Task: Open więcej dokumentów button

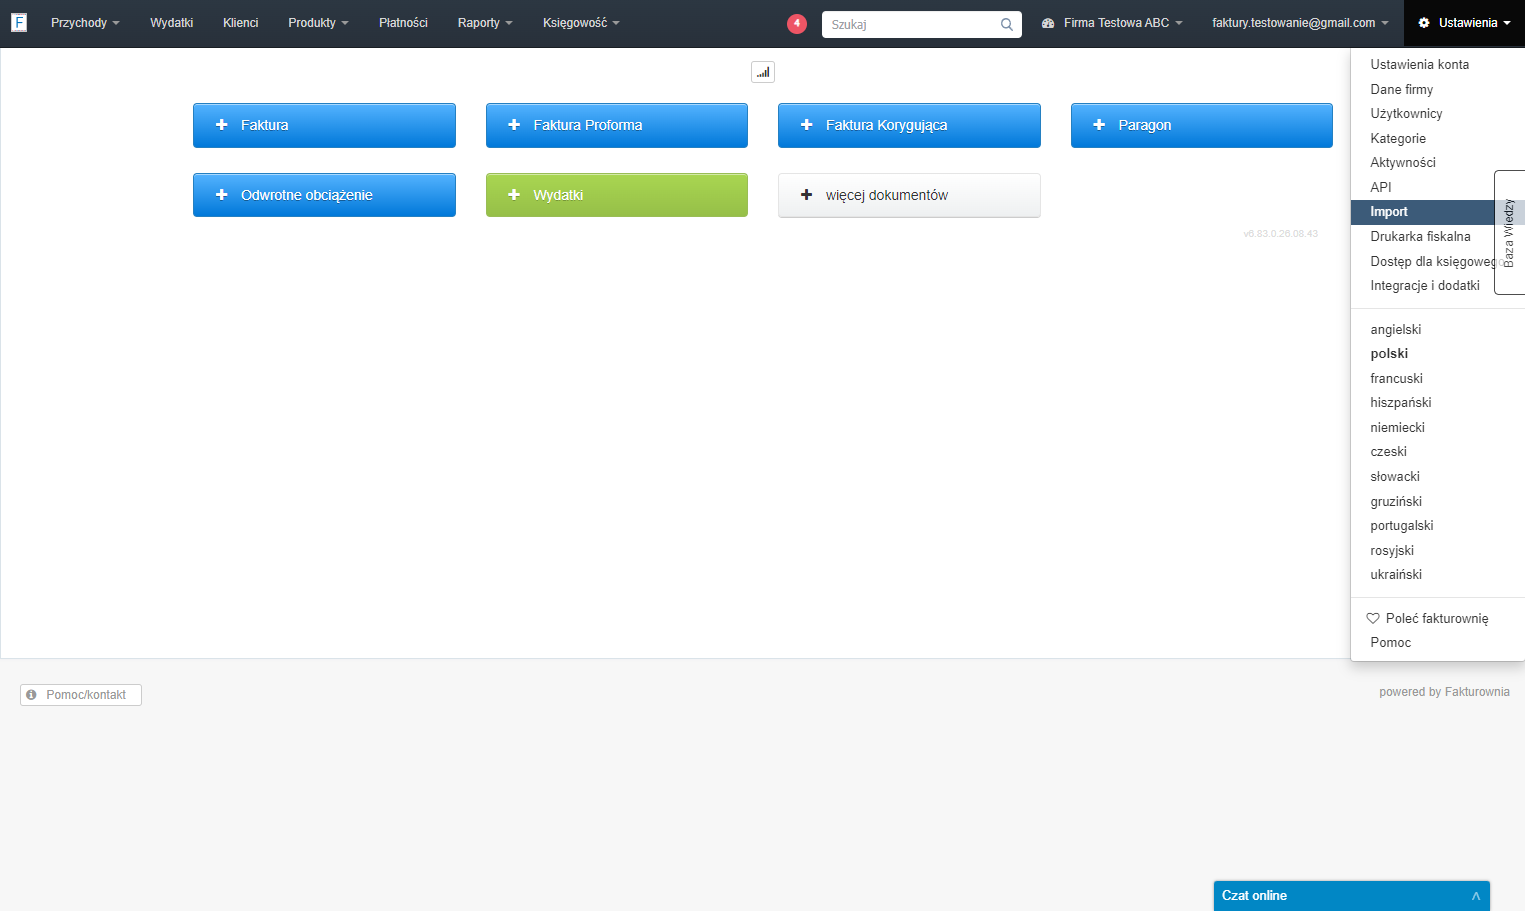Action: click(909, 195)
